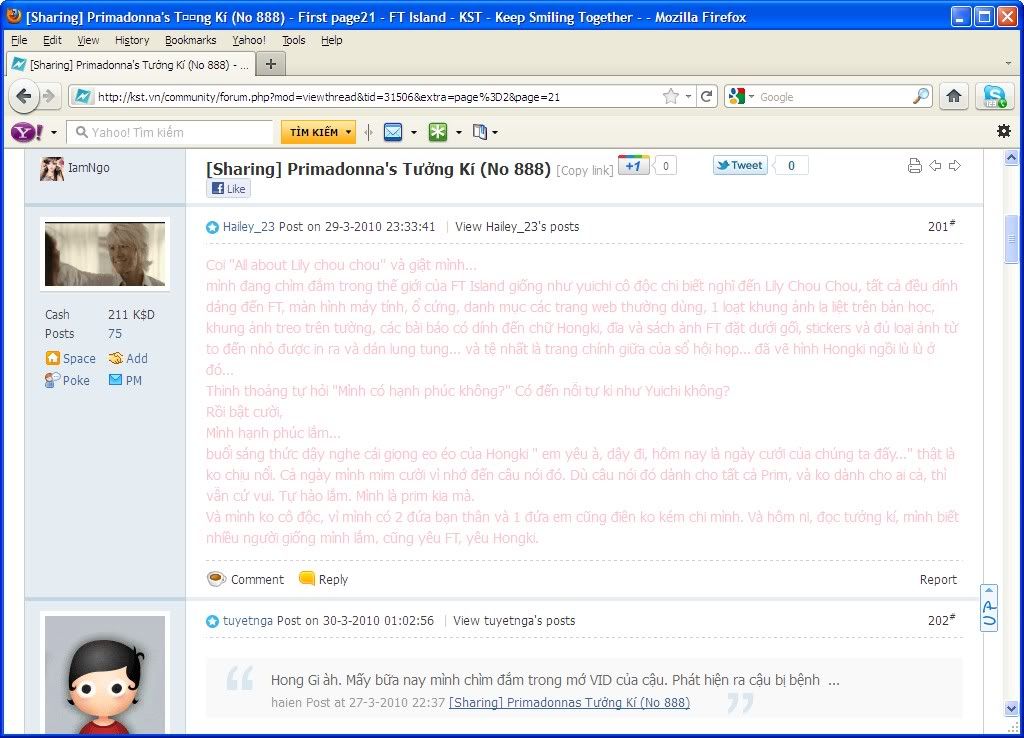1024x738 pixels.
Task: Reload the page with the refresh icon
Action: (x=706, y=97)
